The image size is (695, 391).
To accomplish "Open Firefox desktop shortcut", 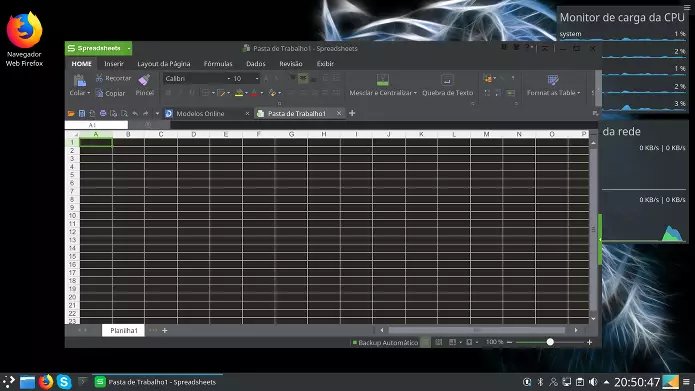I will (x=24, y=39).
